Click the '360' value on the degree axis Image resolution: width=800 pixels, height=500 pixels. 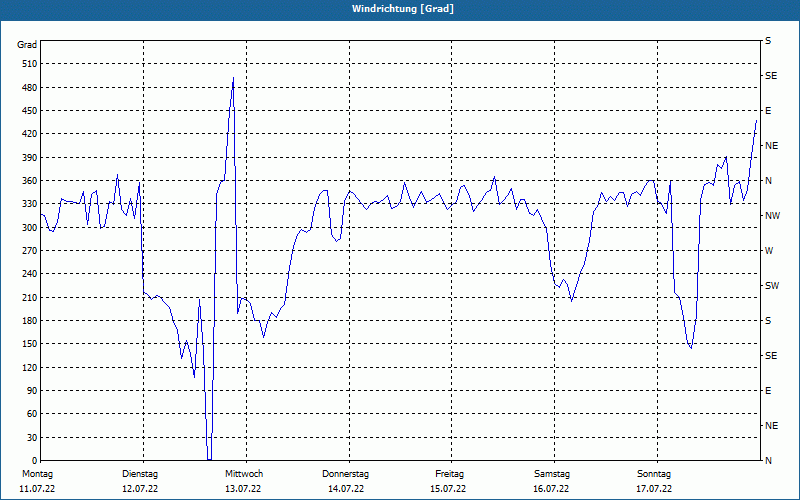[x=30, y=181]
